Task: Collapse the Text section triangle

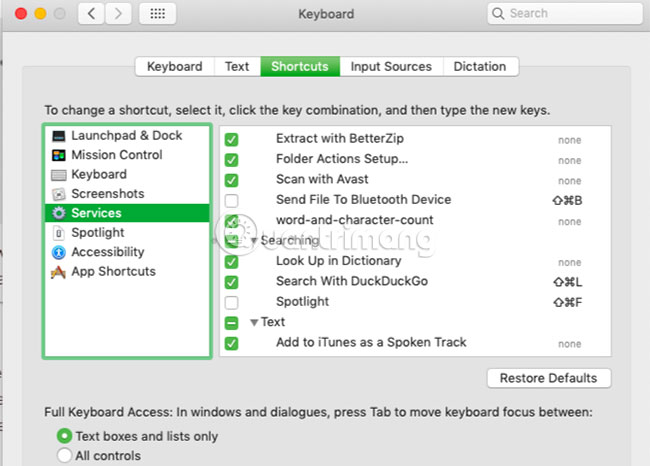Action: [254, 322]
